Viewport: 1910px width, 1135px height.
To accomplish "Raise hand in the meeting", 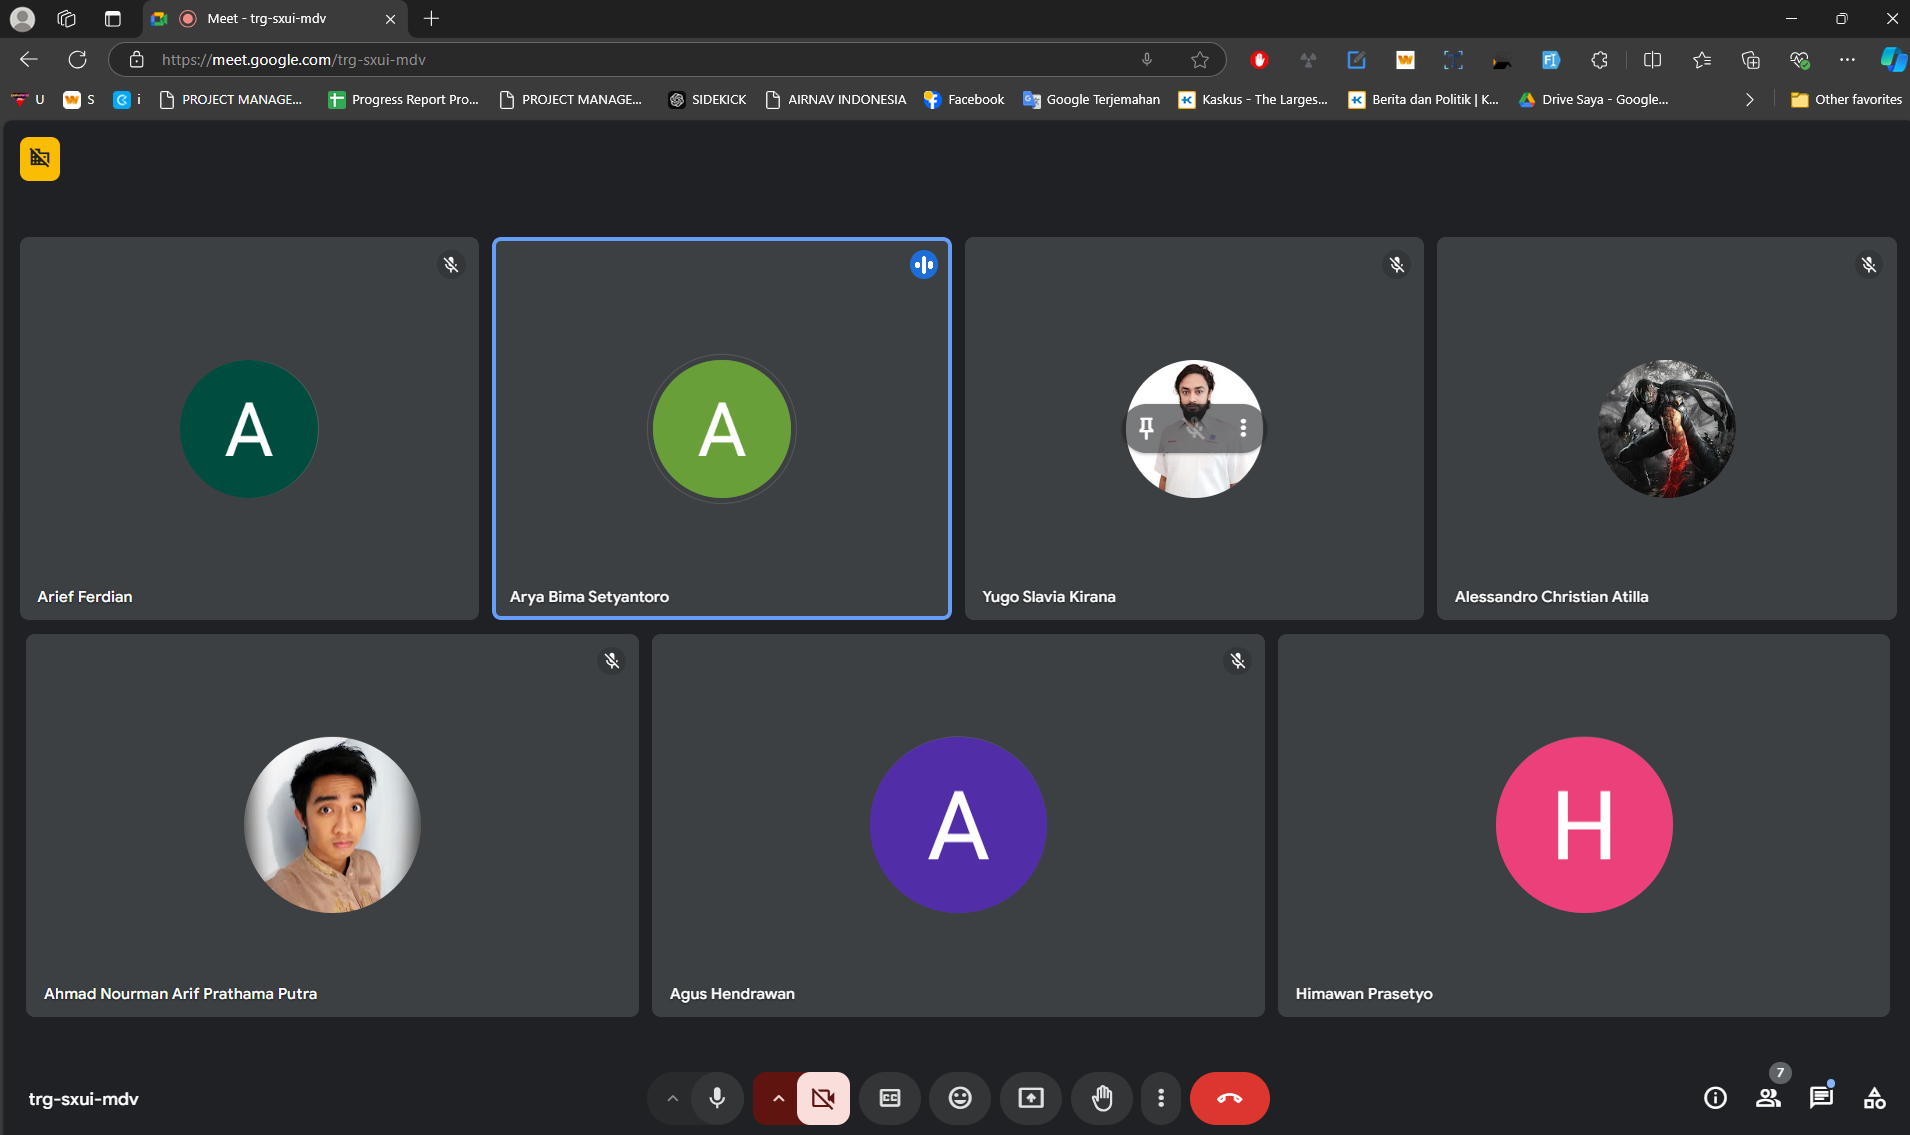I will click(1101, 1098).
